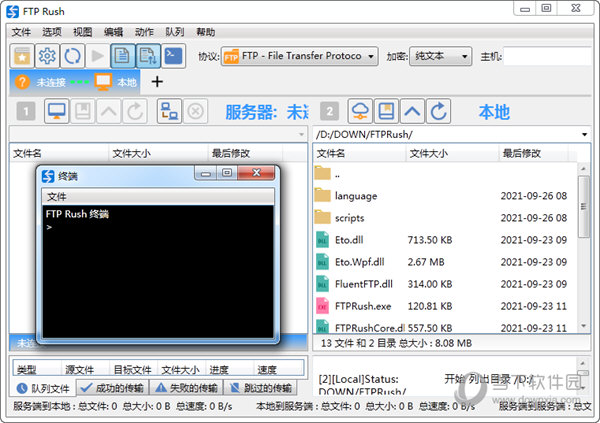
Task: Click the gray play transfer button
Action: click(98, 56)
